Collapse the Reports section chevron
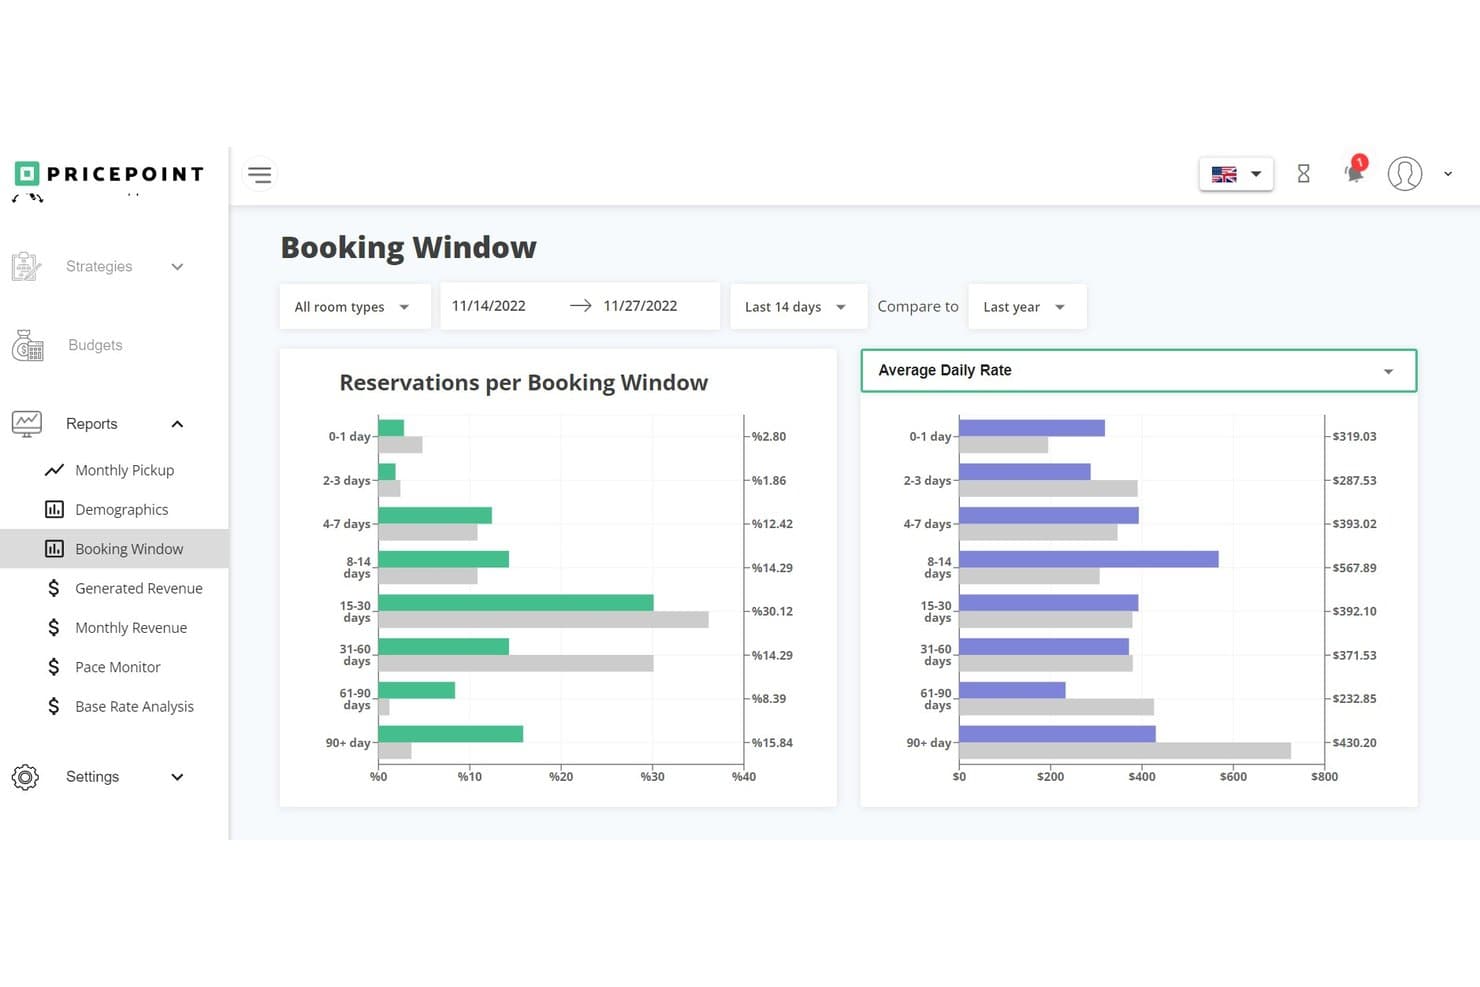The width and height of the screenshot is (1480, 987). (x=177, y=424)
